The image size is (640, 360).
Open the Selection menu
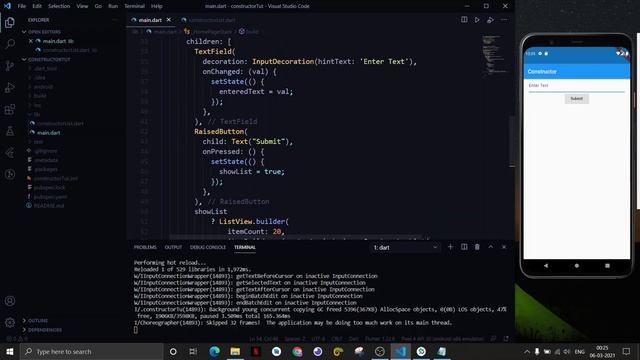click(59, 6)
